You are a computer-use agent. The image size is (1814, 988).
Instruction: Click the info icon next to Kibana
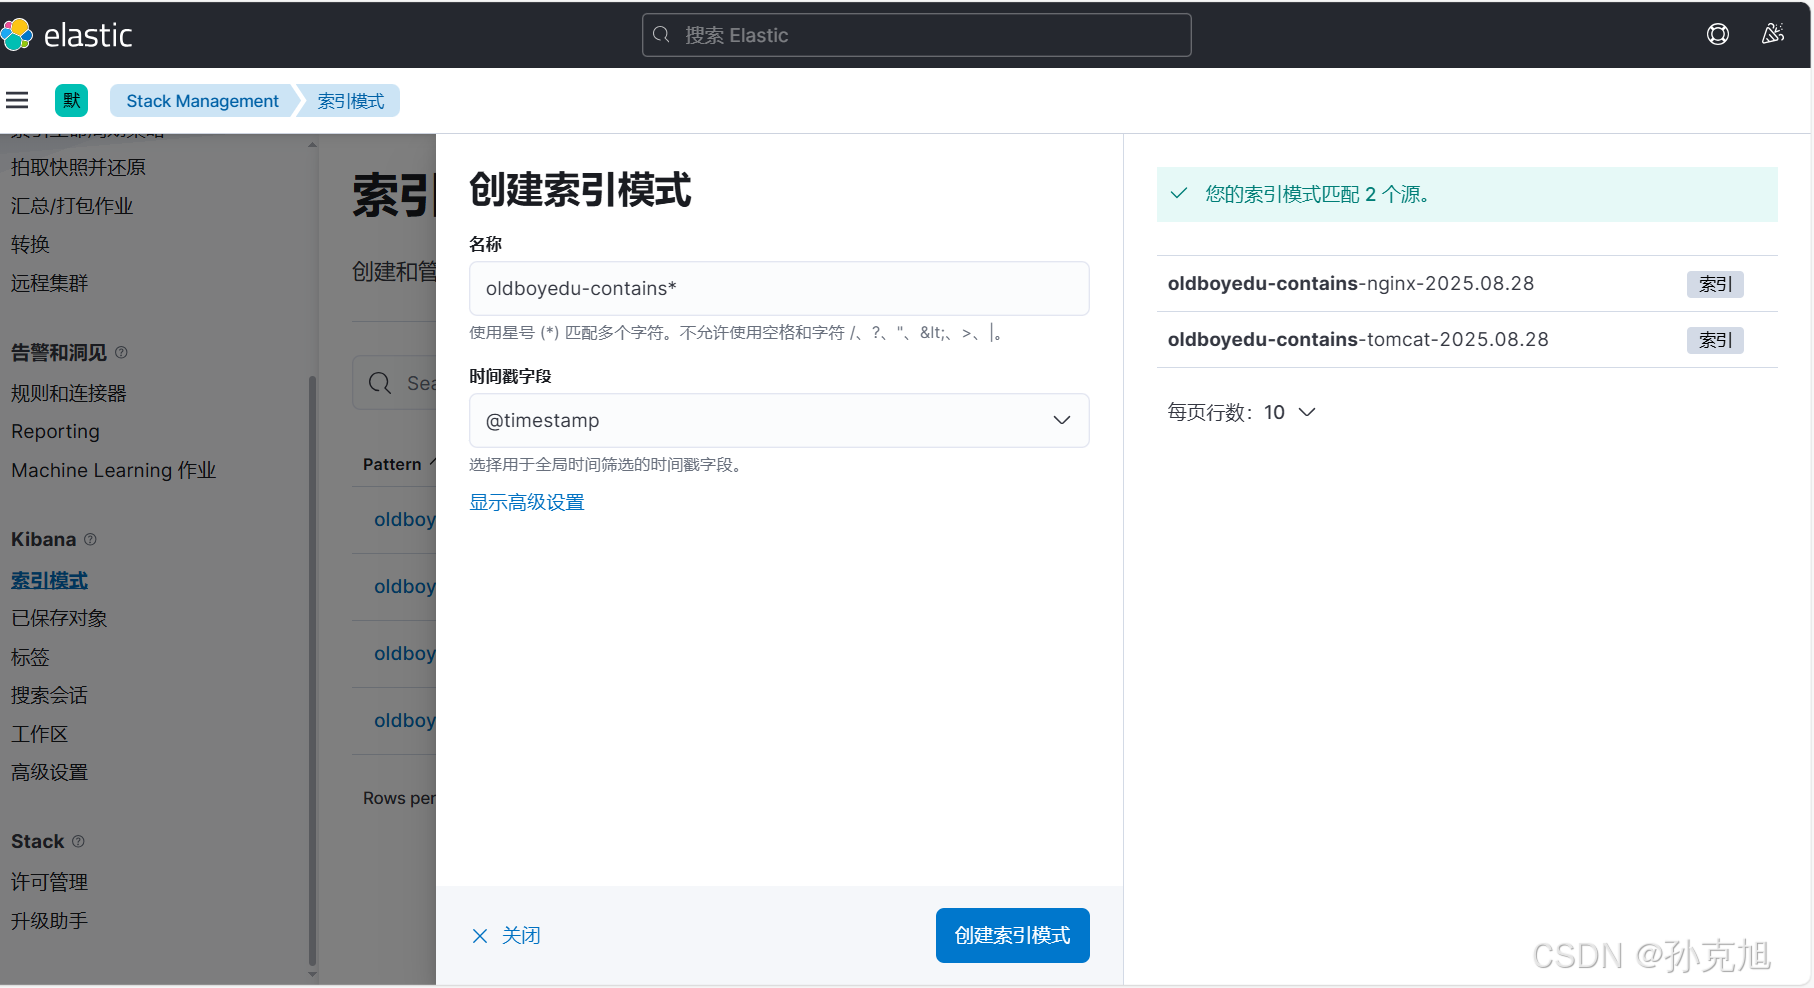90,539
